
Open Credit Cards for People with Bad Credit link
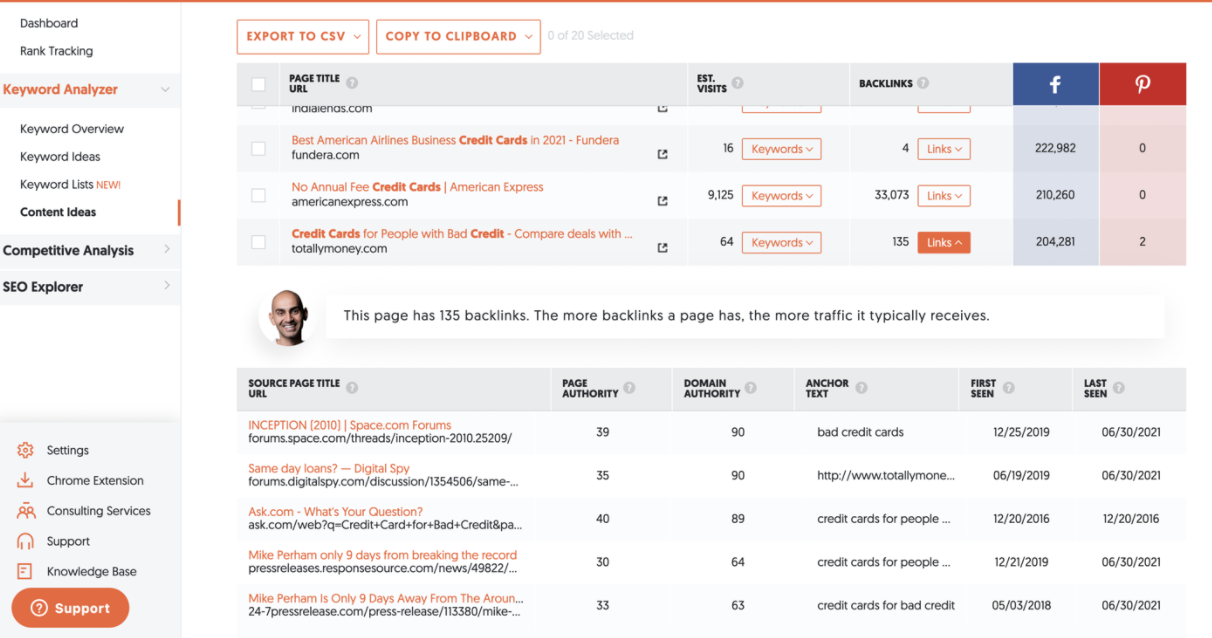point(462,234)
